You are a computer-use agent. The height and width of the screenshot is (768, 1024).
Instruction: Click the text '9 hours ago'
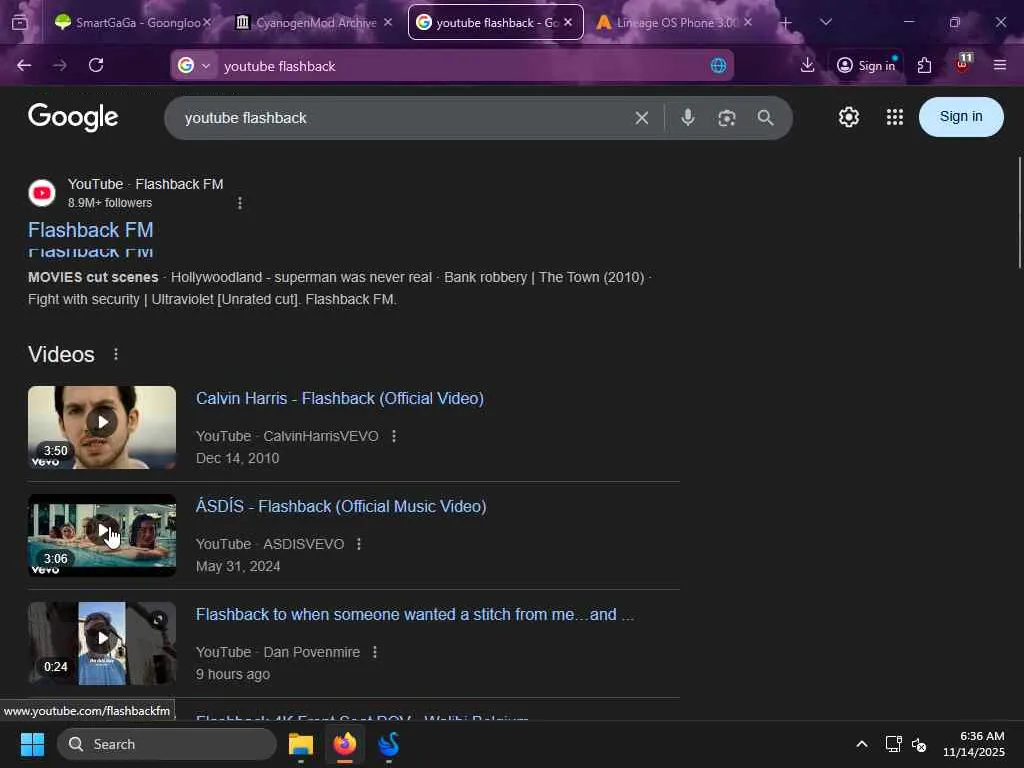(233, 675)
